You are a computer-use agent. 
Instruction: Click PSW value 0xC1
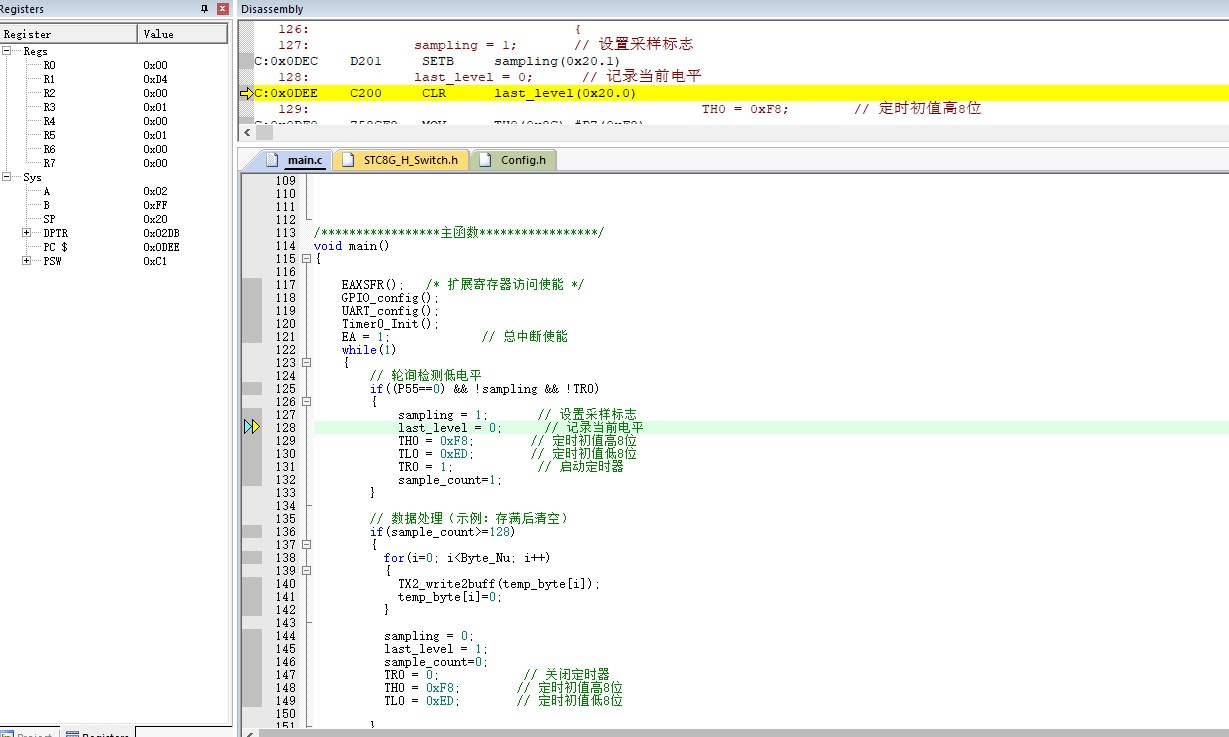(x=155, y=261)
